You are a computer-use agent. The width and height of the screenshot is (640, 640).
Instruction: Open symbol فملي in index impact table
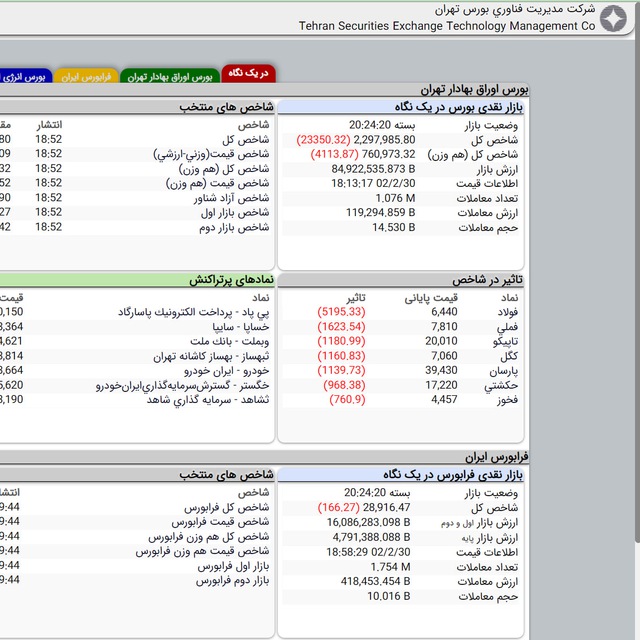(507, 327)
